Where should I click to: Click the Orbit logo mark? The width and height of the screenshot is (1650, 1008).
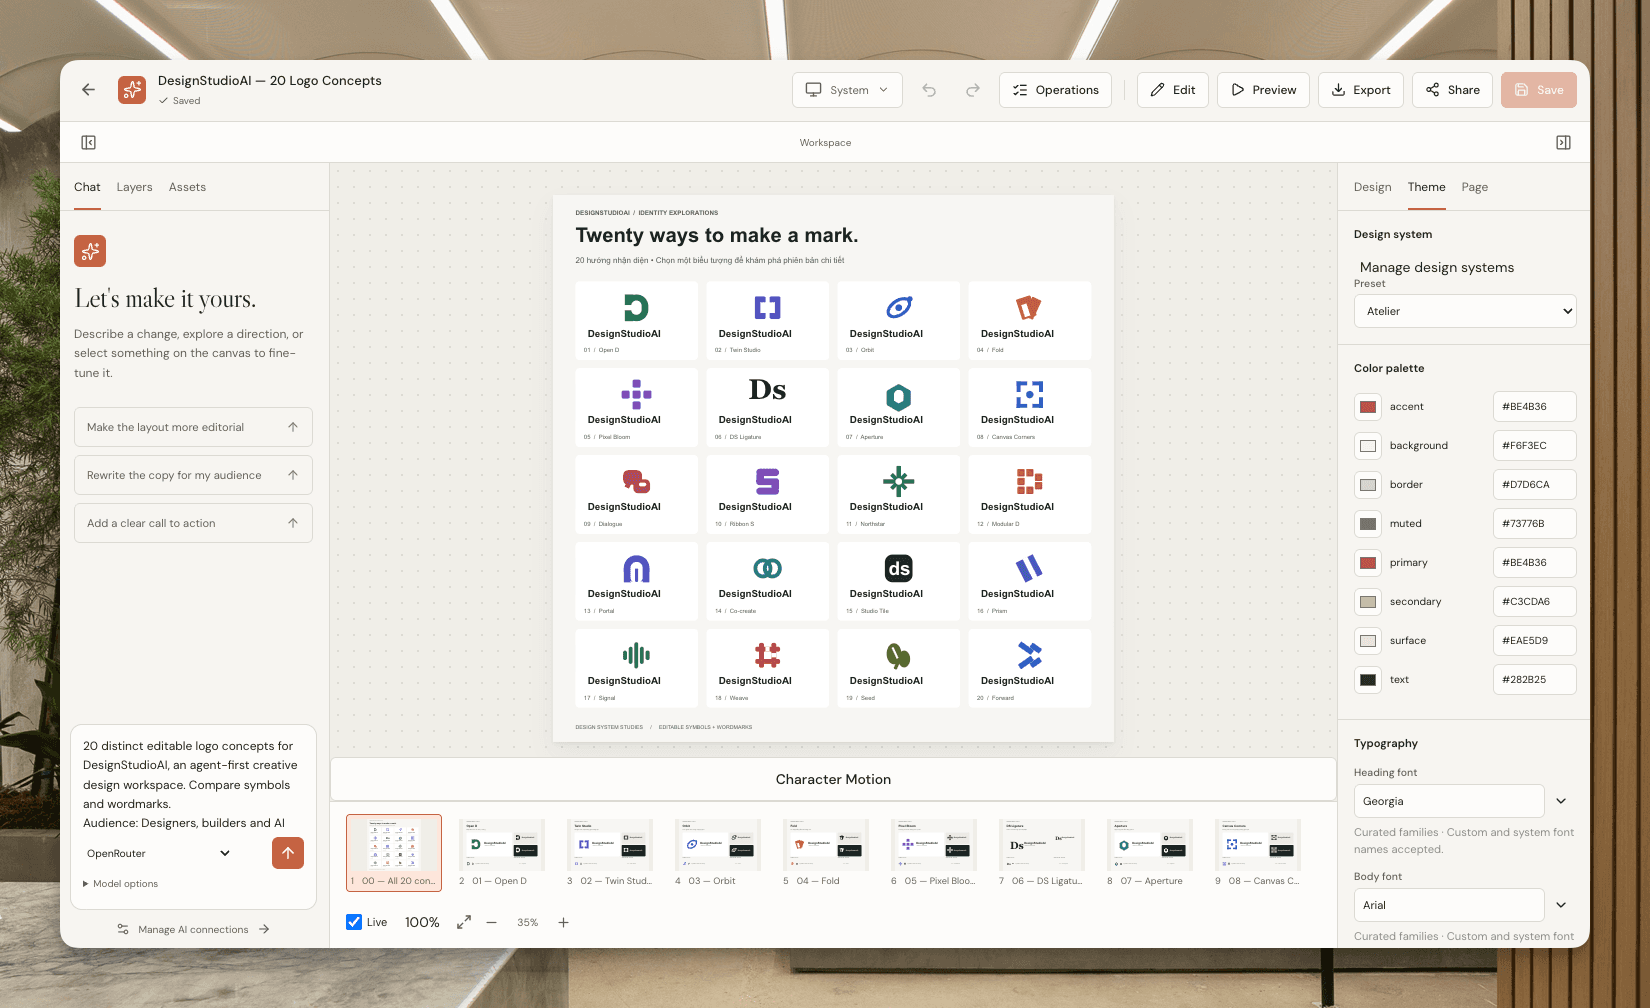pyautogui.click(x=899, y=307)
